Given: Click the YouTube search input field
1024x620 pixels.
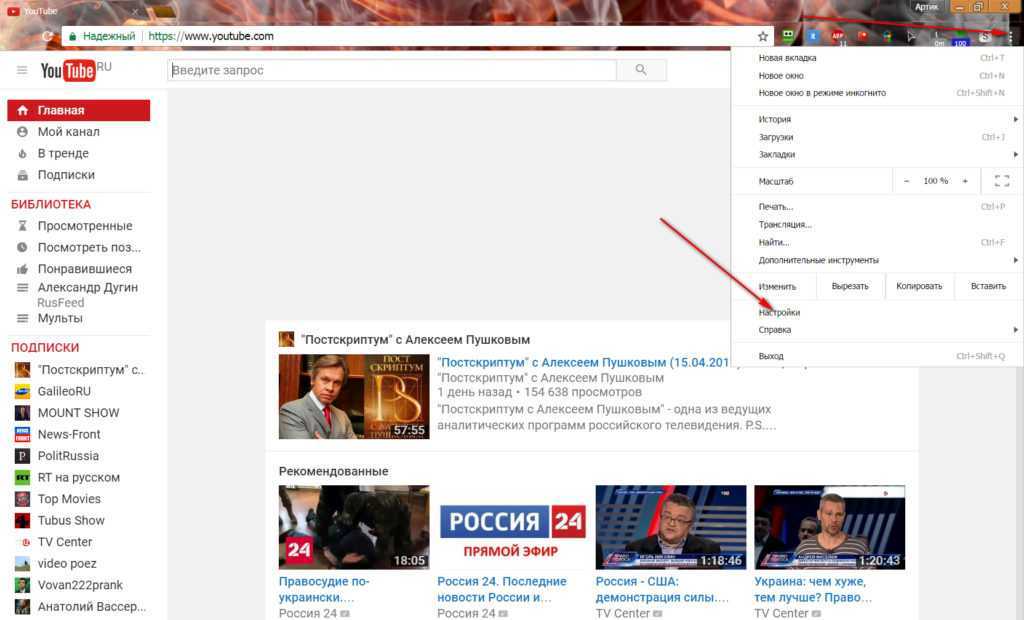Looking at the screenshot, I should pyautogui.click(x=392, y=70).
